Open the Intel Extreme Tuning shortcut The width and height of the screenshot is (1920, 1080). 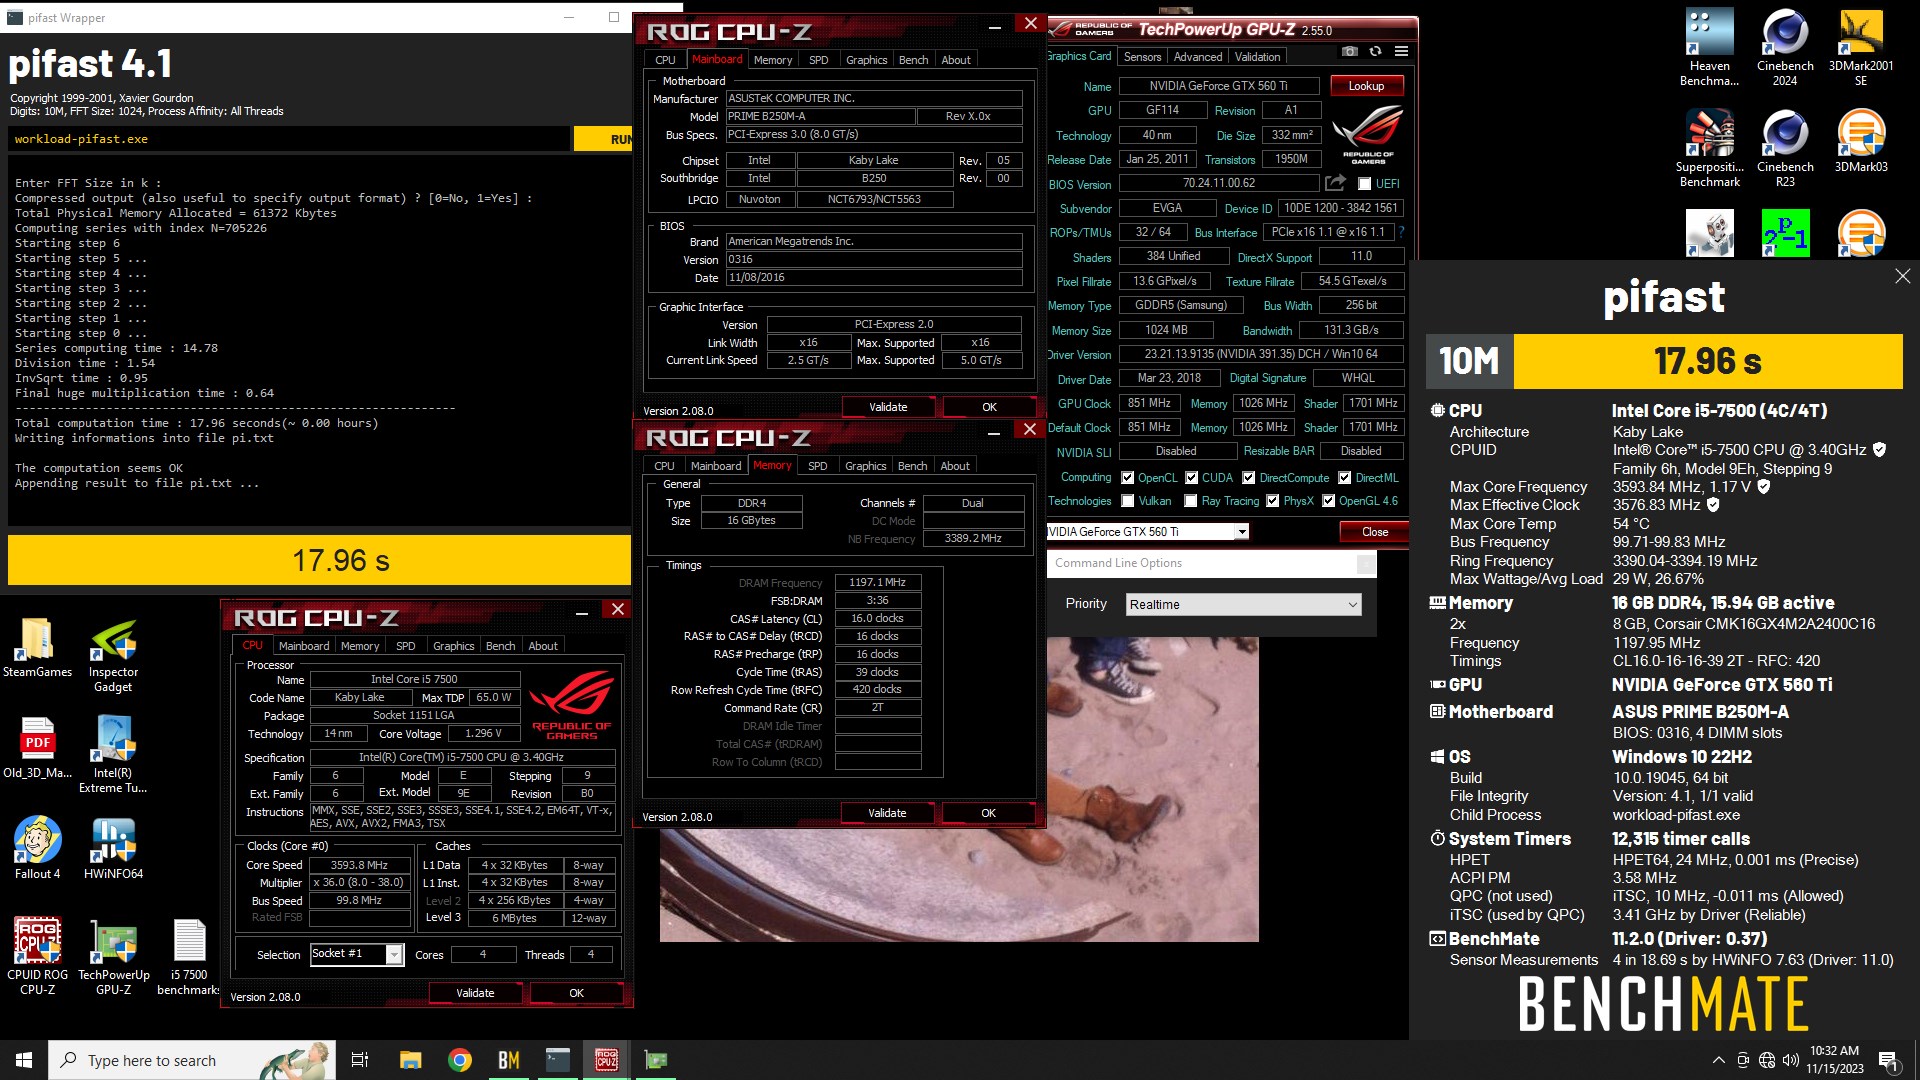[113, 755]
